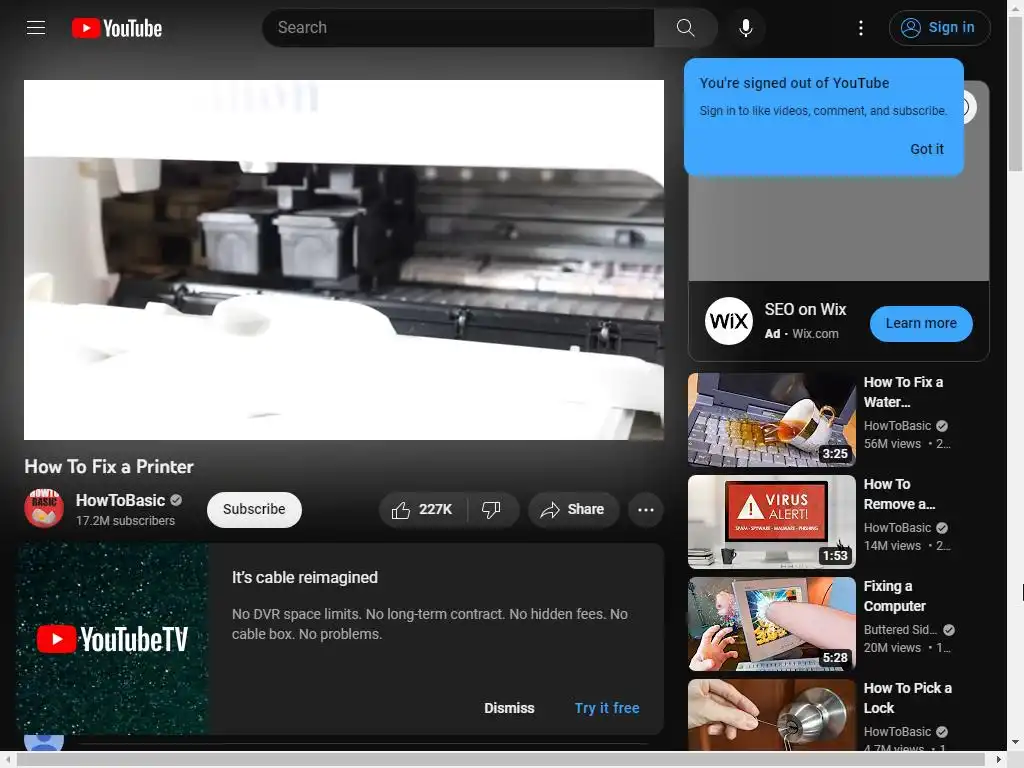Click the YouTube TV promo image
The height and width of the screenshot is (768, 1024).
(112, 639)
